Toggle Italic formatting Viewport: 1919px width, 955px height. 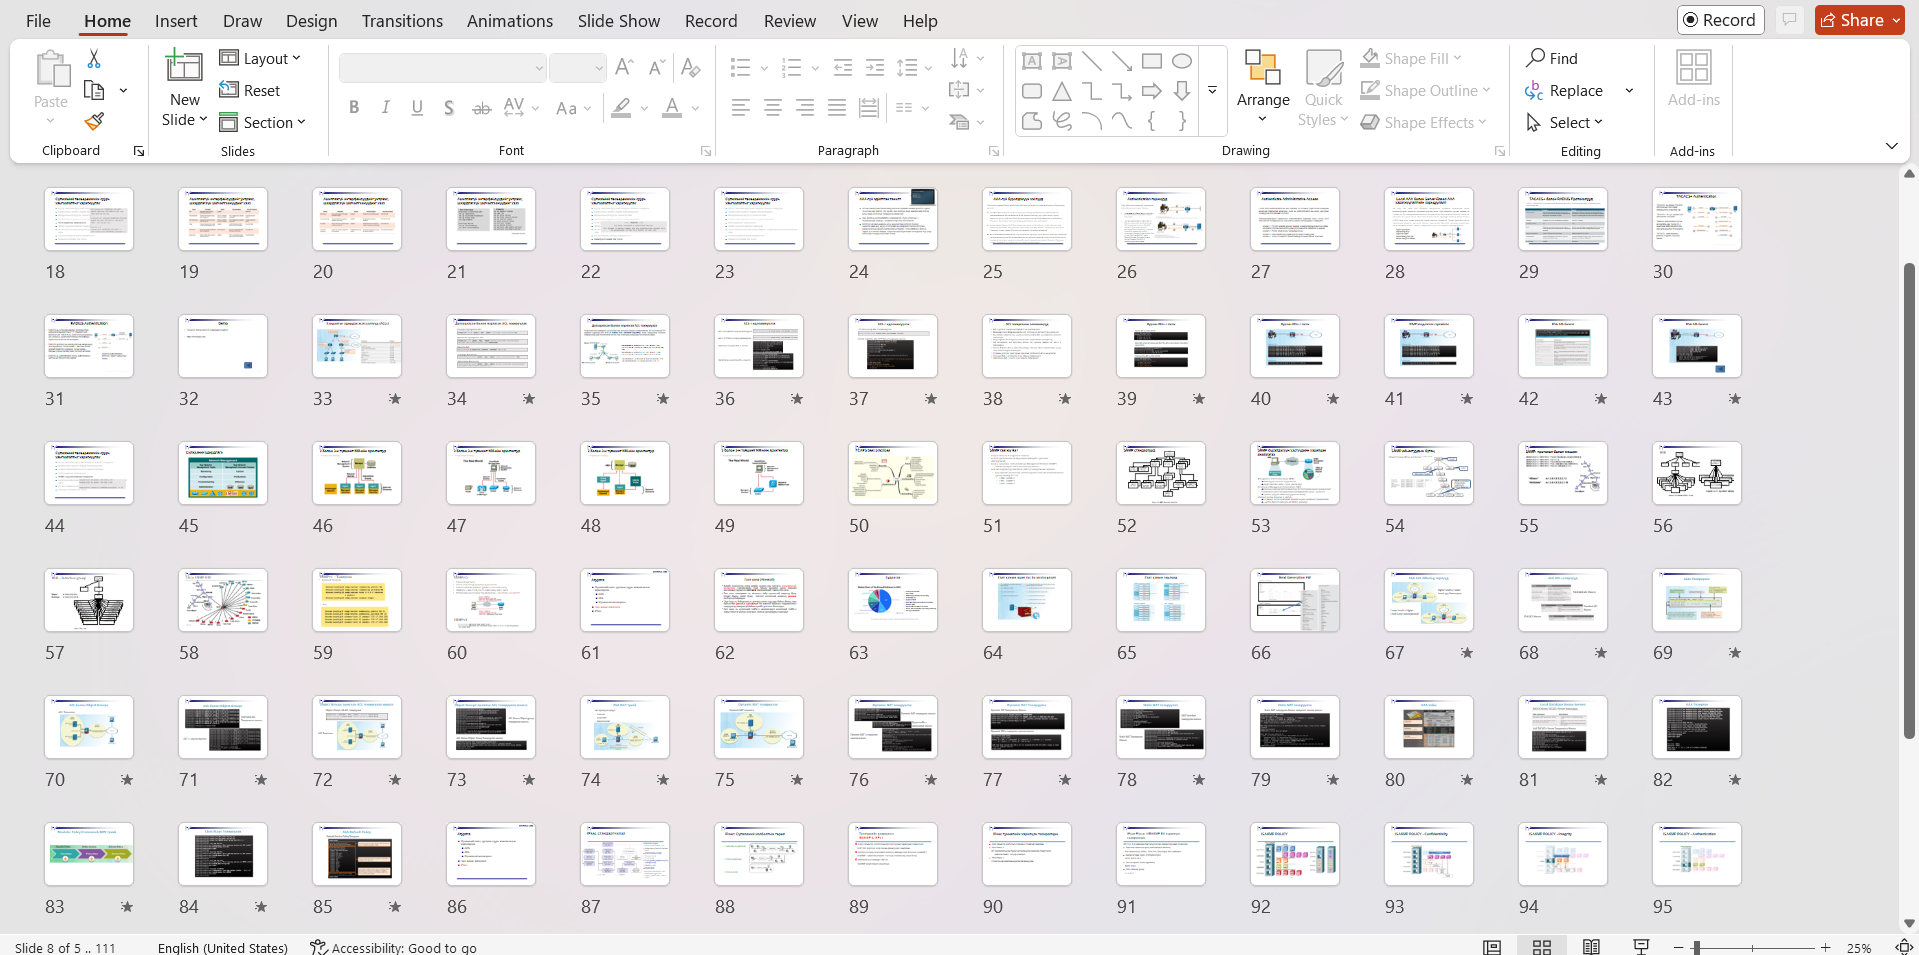386,108
